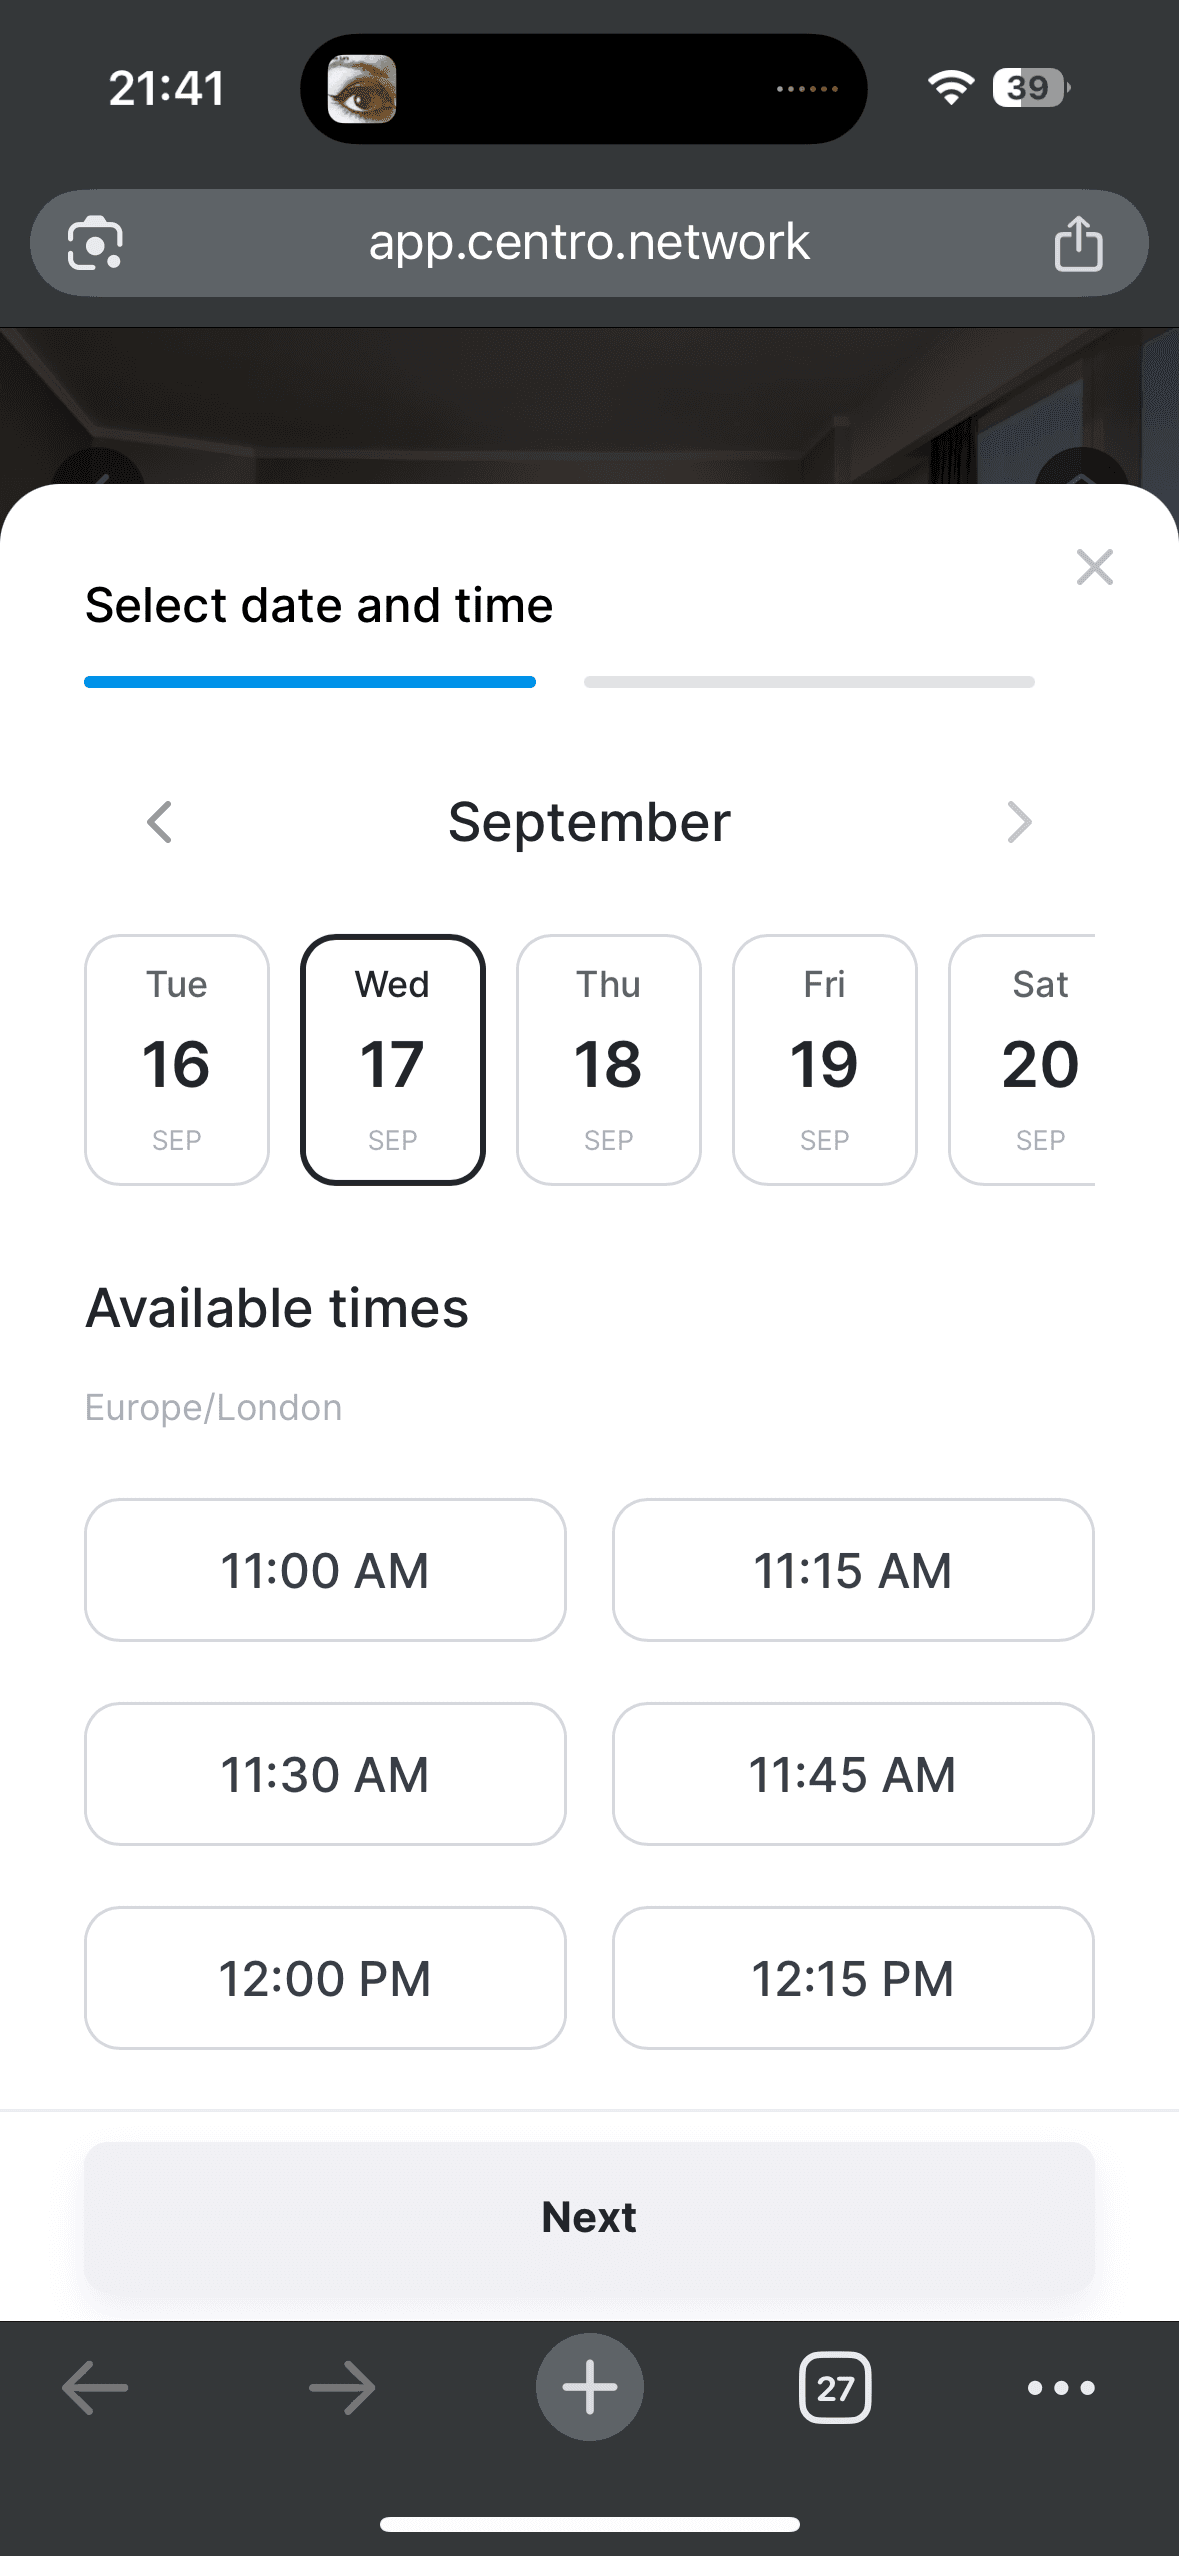Choose the 11:45 AM time slot

coord(853,1774)
